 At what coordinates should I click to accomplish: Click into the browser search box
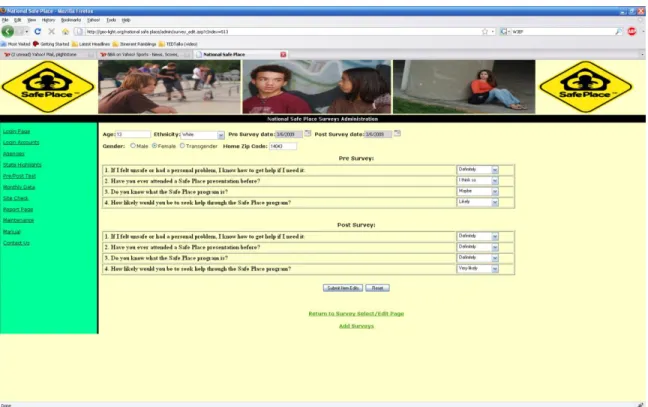point(563,31)
